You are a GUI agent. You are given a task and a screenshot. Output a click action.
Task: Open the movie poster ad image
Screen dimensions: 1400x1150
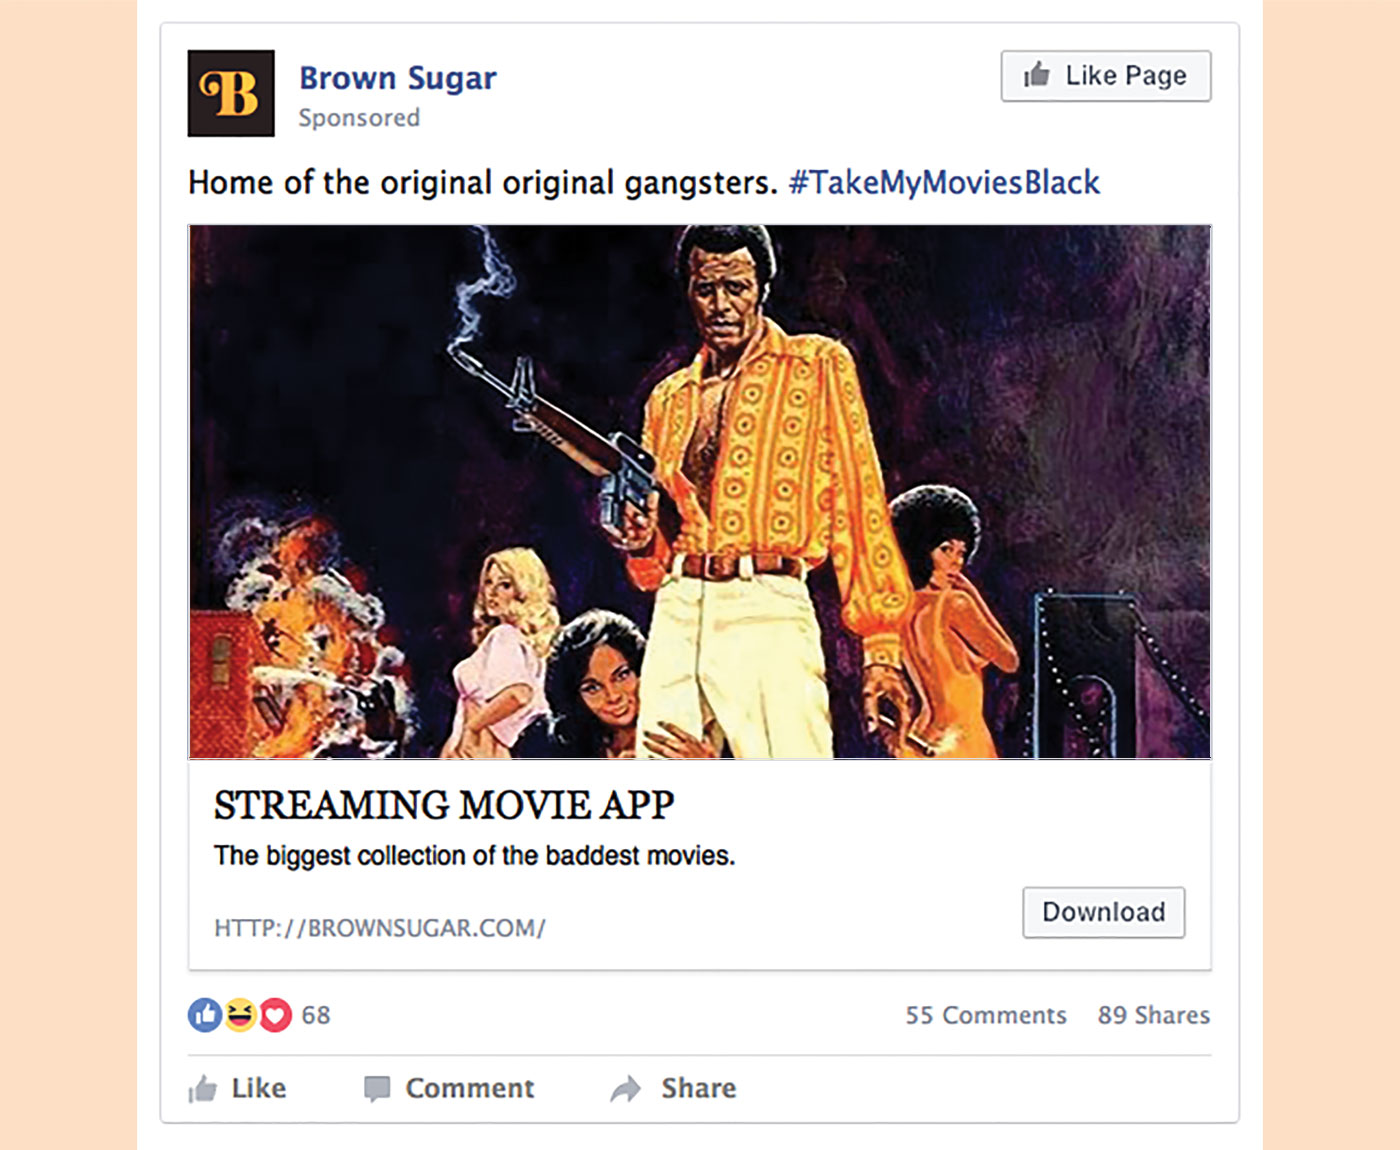[699, 491]
